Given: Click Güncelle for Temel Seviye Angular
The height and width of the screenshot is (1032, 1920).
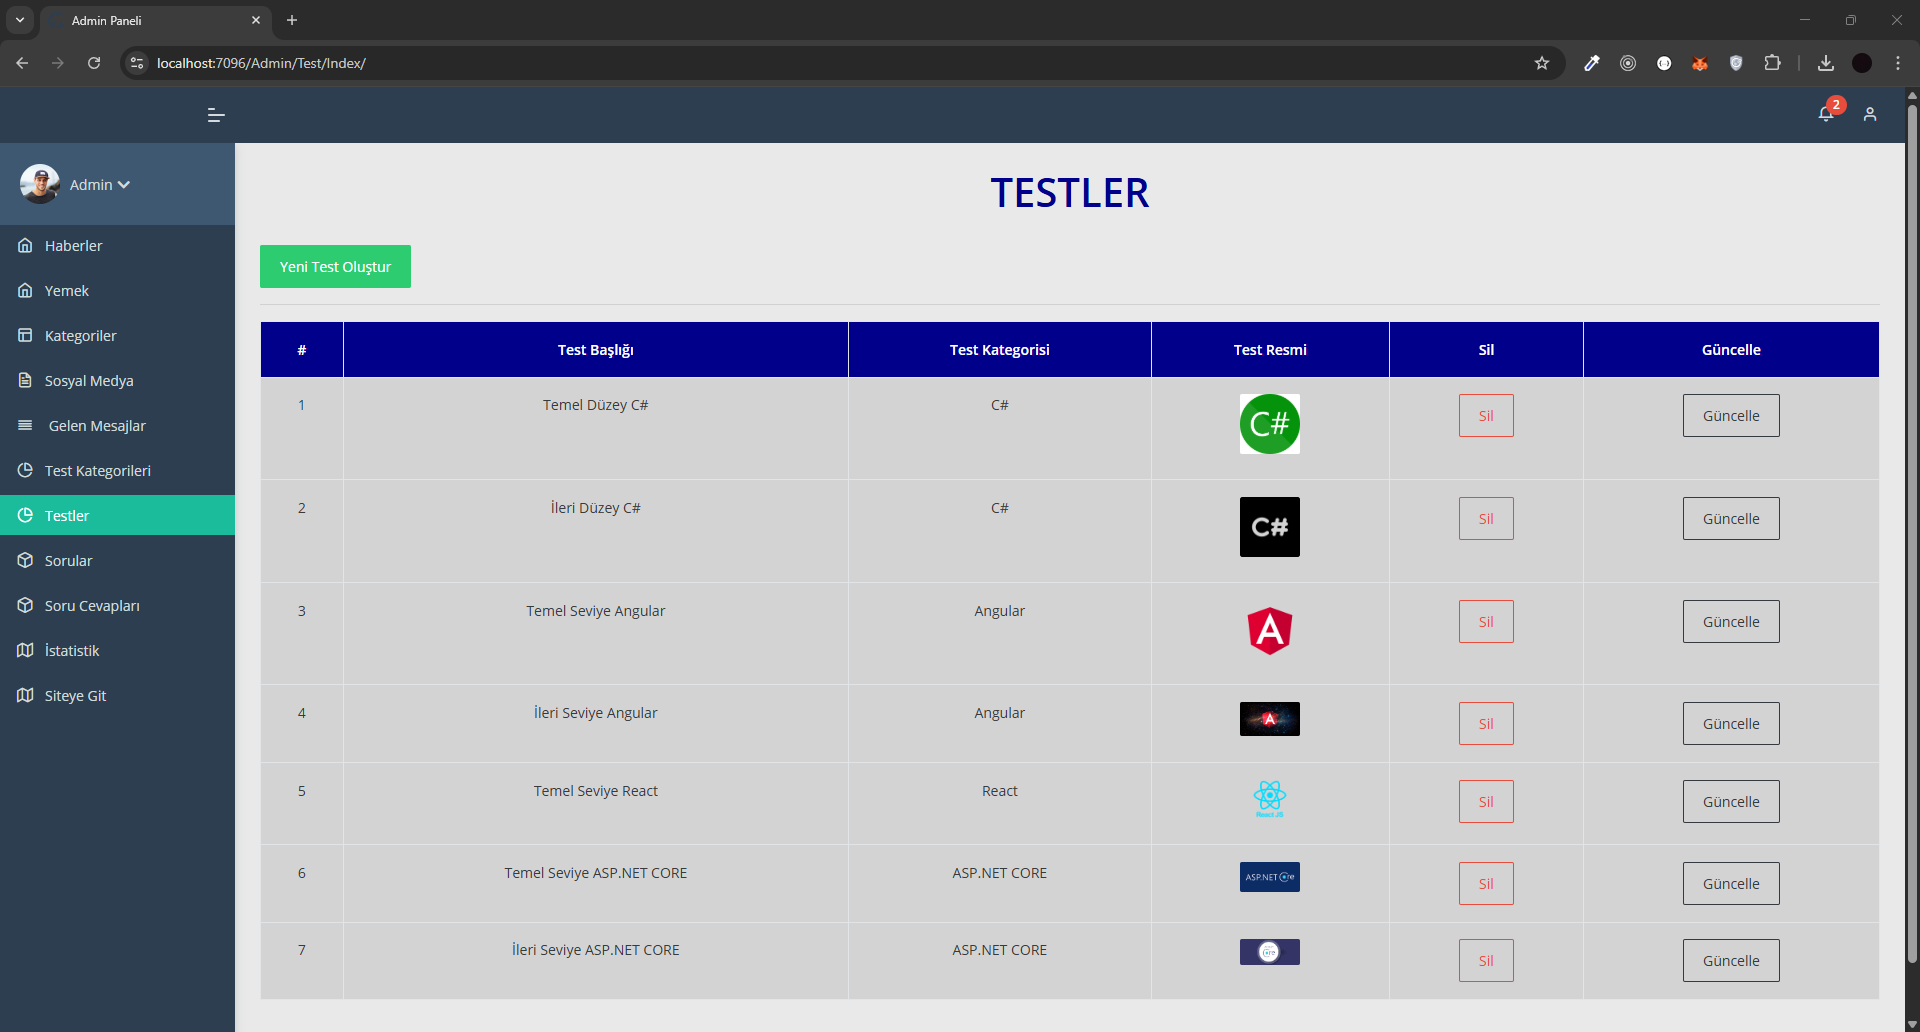Looking at the screenshot, I should pos(1731,621).
